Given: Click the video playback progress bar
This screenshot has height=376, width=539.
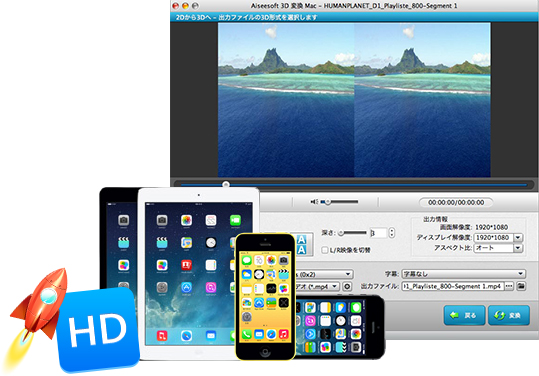Looking at the screenshot, I should (x=353, y=185).
